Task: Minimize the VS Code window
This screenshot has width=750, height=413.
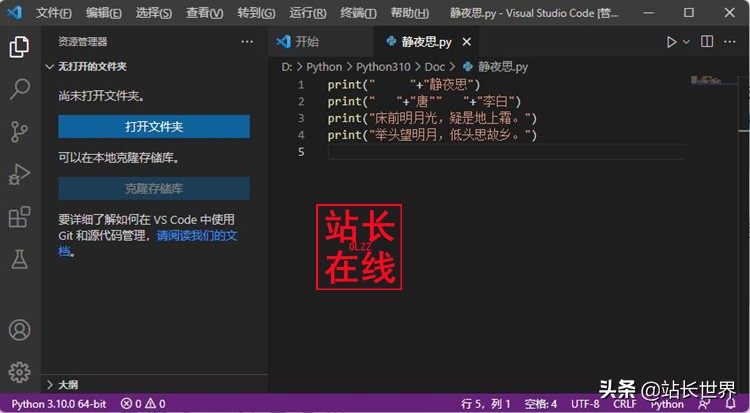Action: click(x=648, y=12)
